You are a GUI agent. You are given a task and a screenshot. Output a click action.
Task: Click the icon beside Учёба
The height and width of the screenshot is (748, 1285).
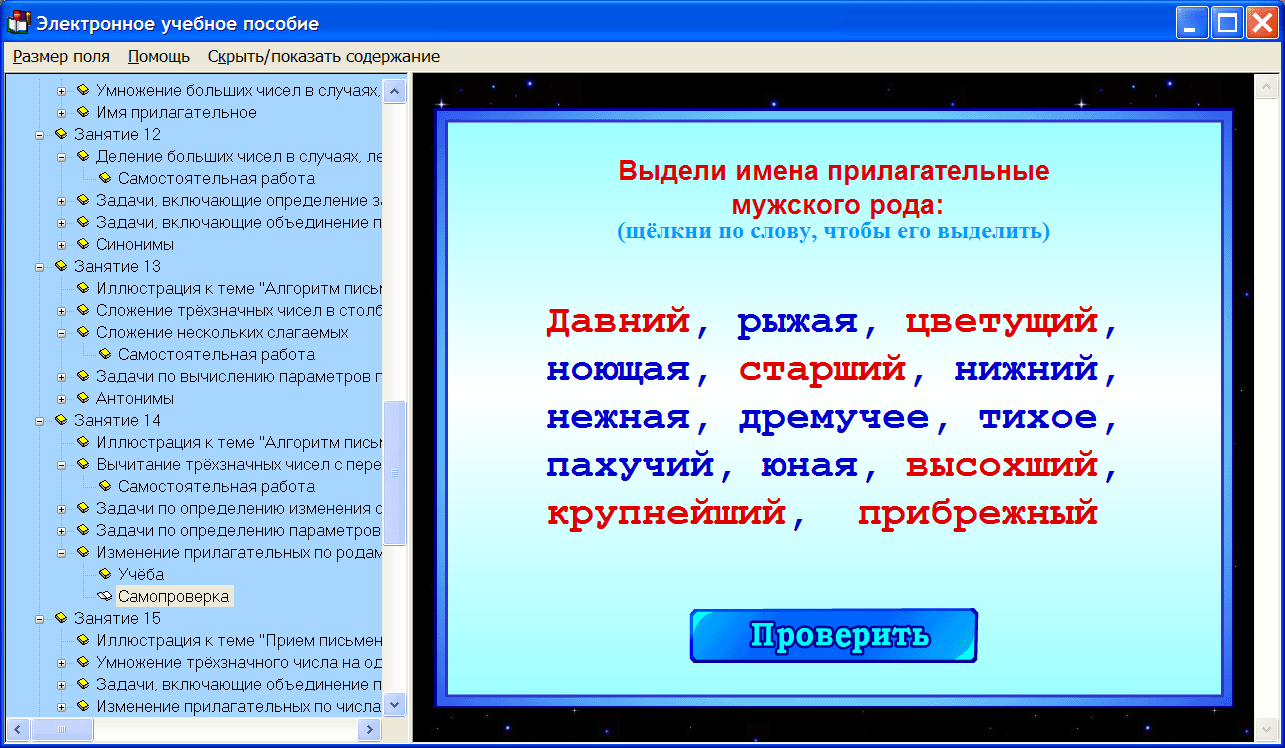[x=103, y=574]
